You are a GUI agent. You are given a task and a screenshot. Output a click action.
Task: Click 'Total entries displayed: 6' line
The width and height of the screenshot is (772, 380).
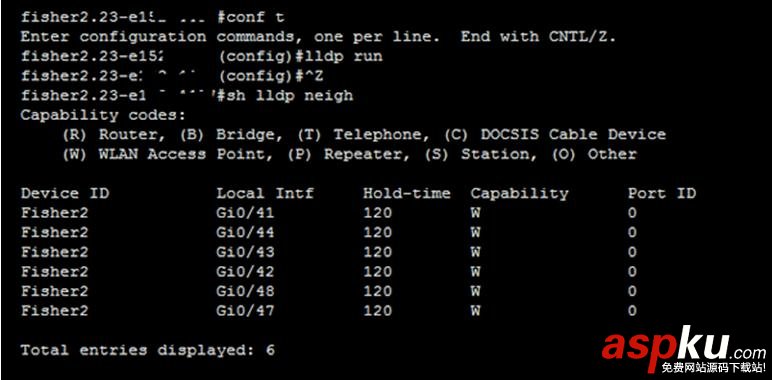tap(147, 350)
